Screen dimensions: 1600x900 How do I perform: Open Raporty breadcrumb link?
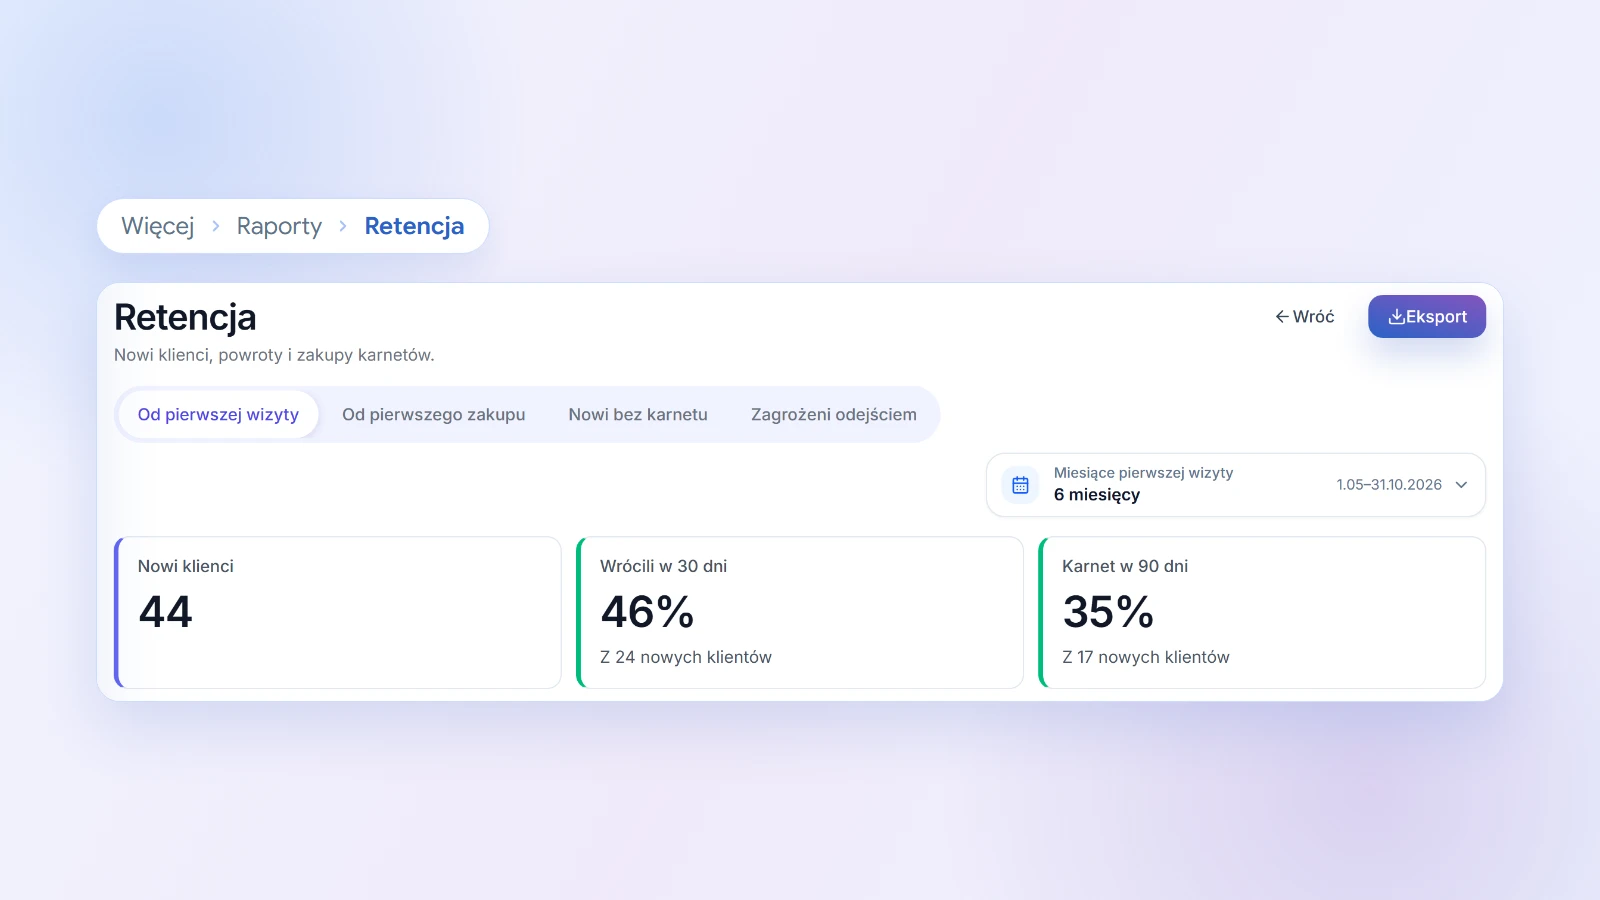(279, 226)
